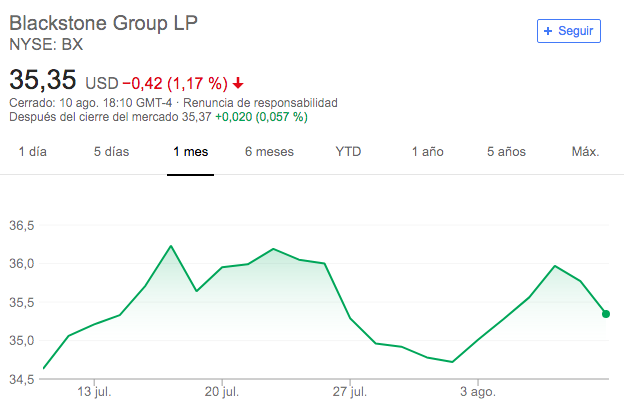Viewport: 624px width, 399px height.
Task: Click the 13 jul. axis label
Action: coord(94,391)
